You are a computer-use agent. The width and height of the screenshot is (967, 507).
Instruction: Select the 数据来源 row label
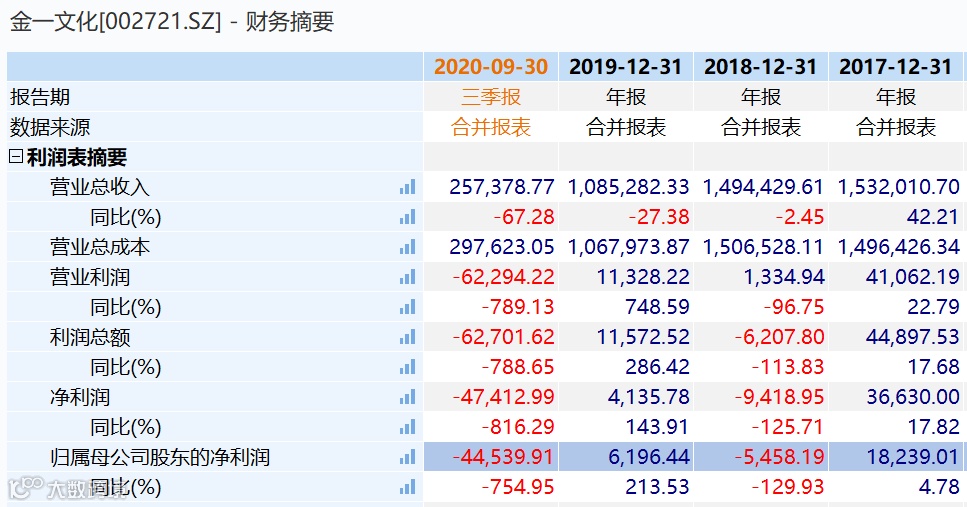tap(50, 127)
